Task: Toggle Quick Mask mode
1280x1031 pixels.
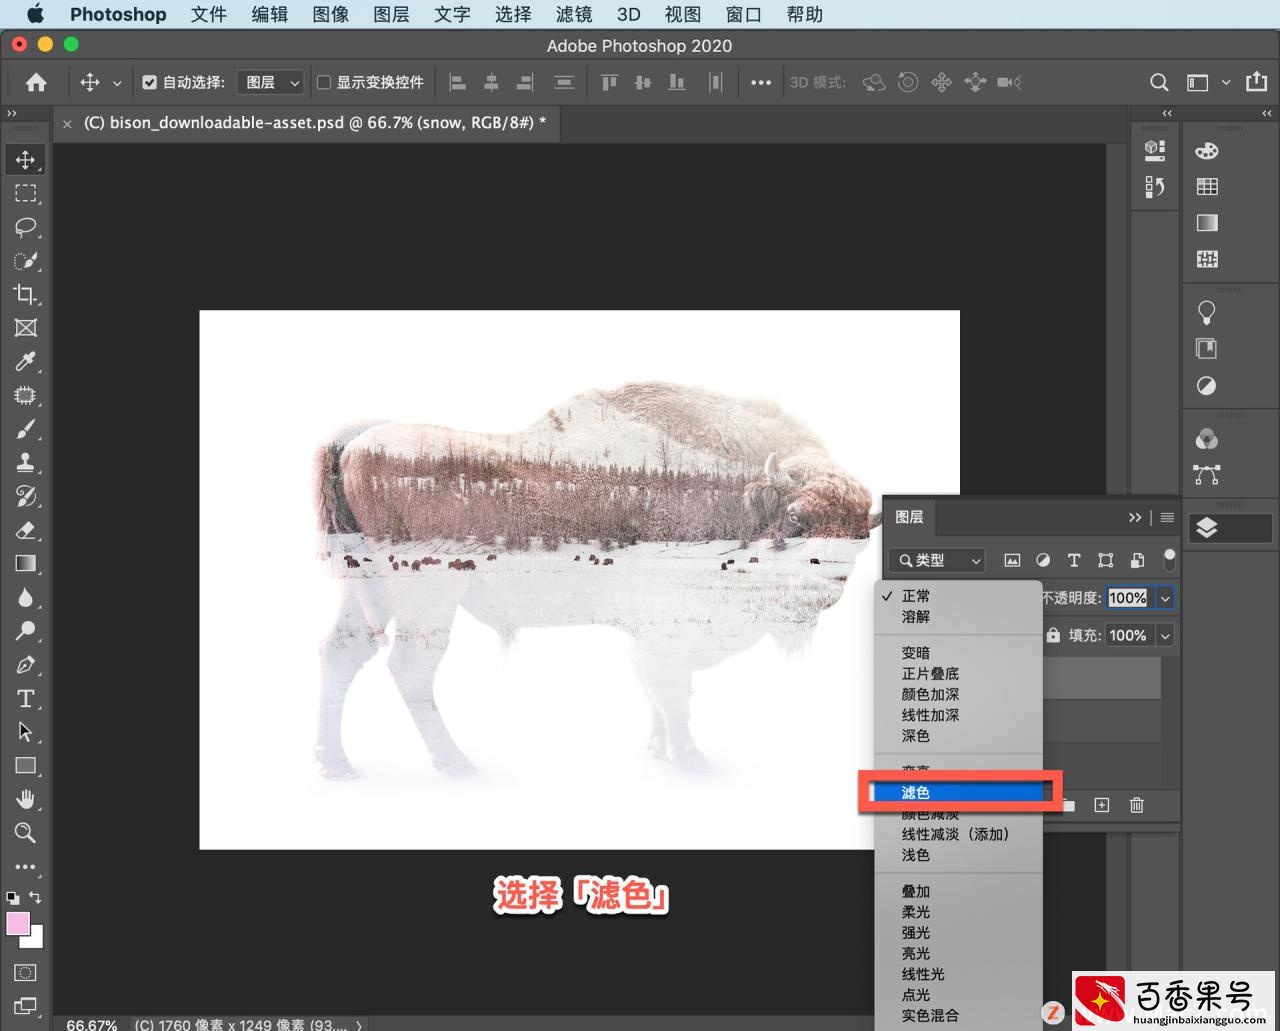Action: (26, 972)
